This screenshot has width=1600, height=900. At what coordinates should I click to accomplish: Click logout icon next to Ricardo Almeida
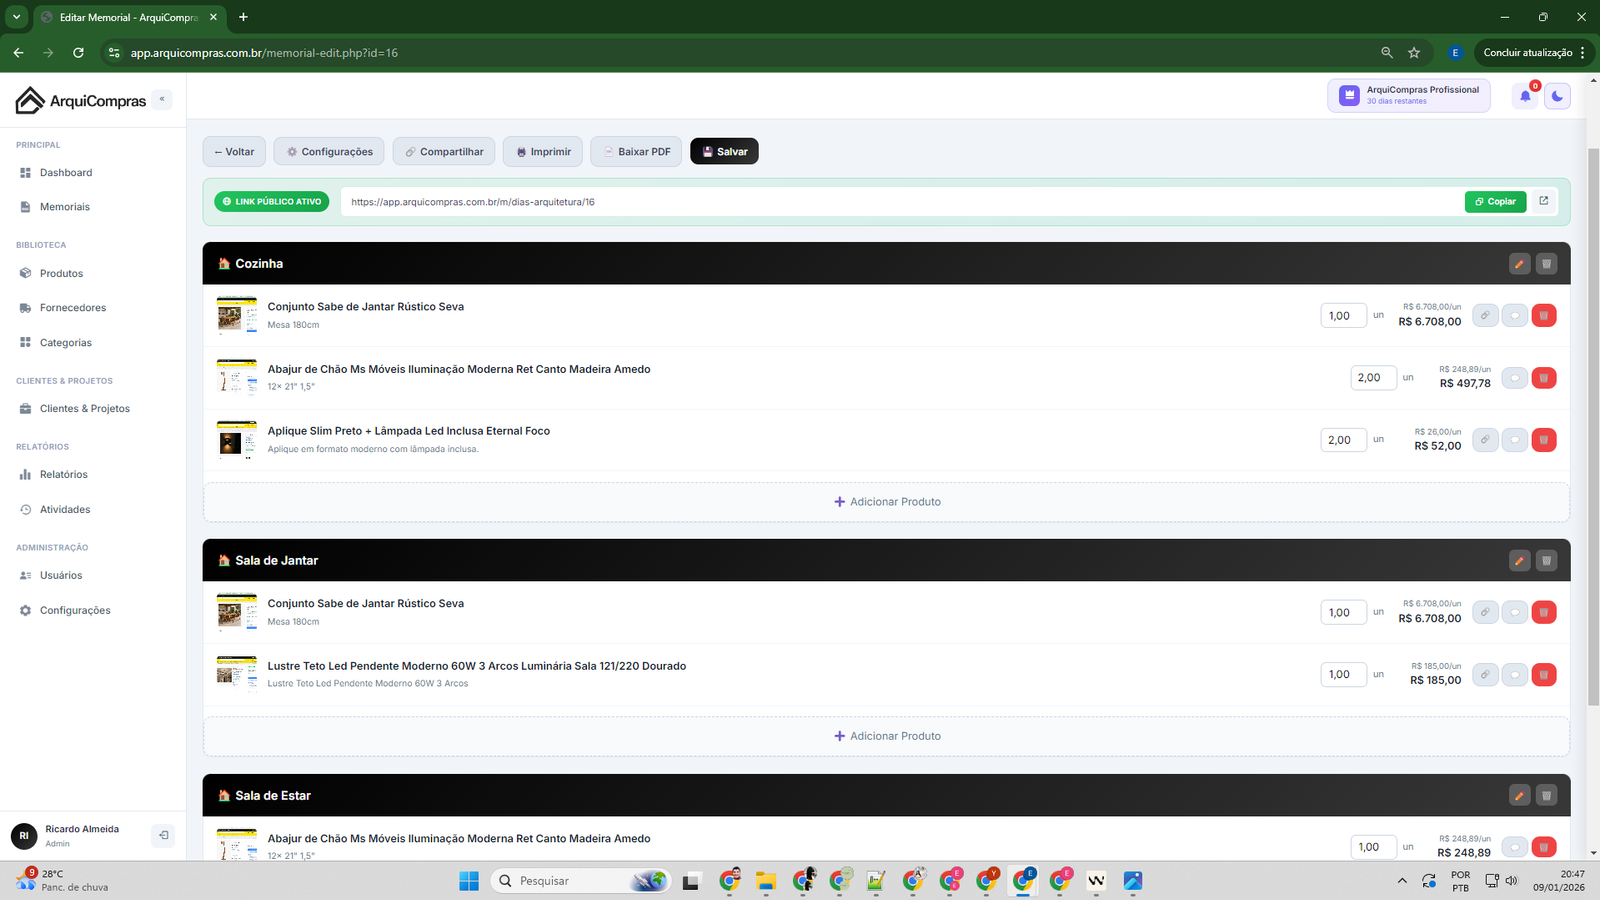(163, 835)
